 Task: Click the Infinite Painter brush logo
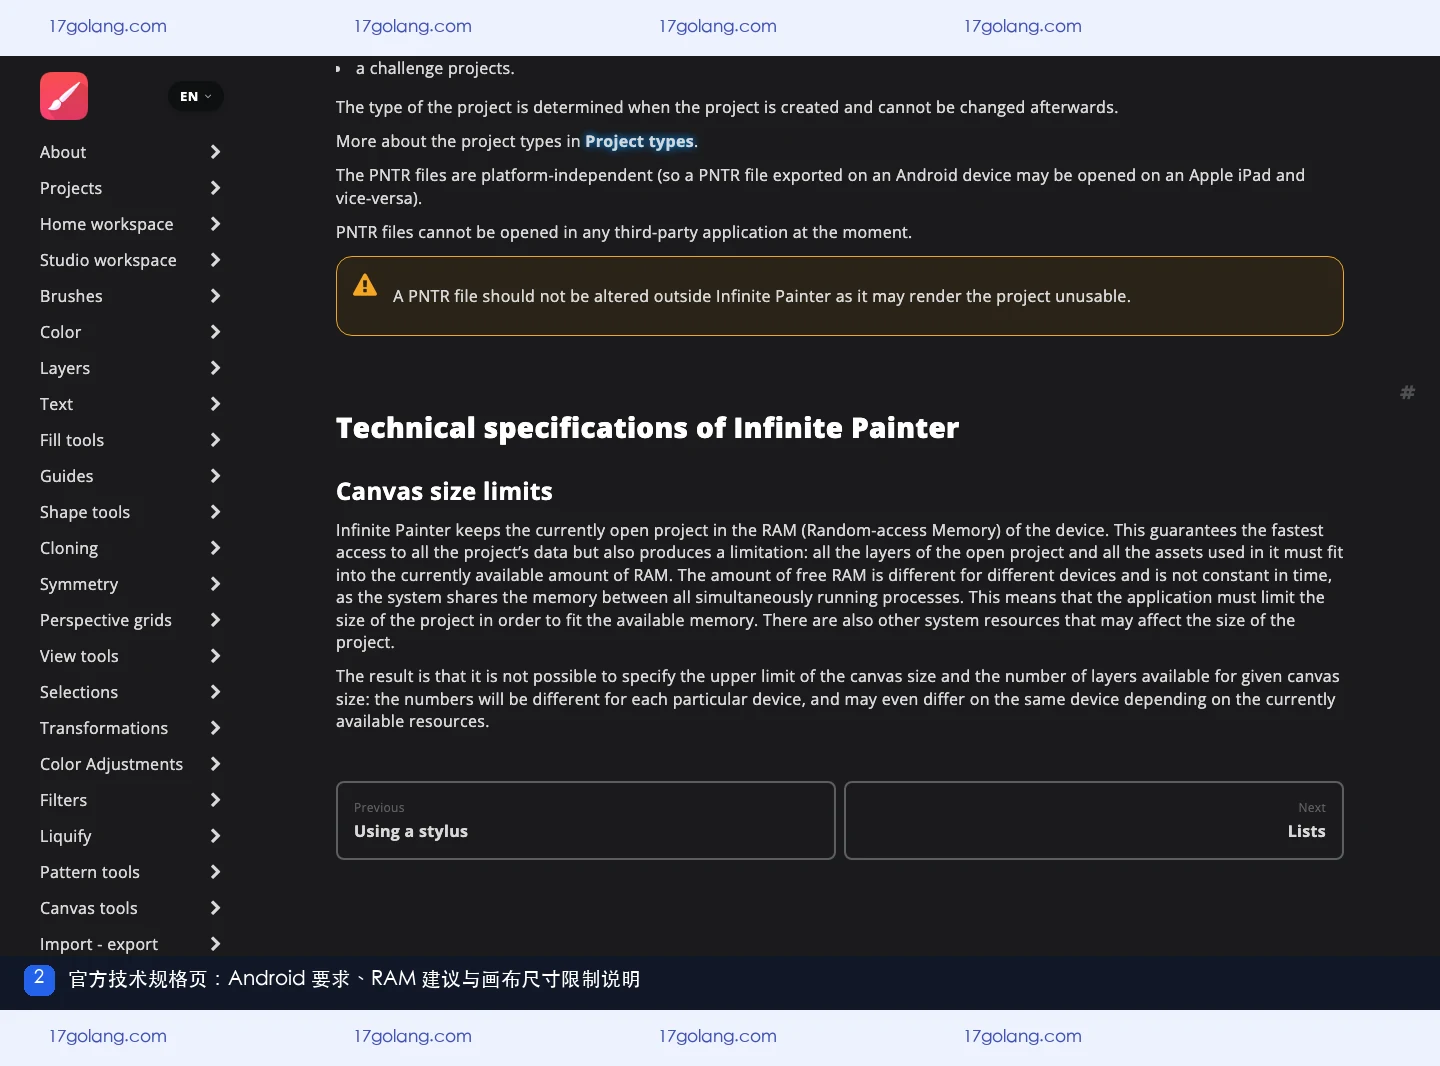tap(64, 96)
